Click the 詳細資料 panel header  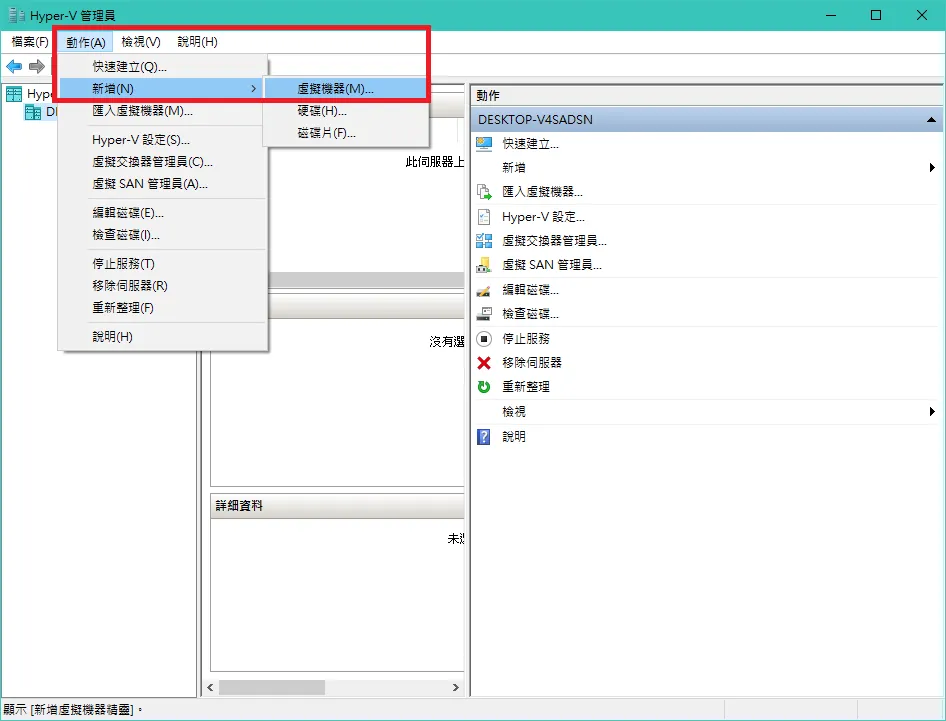tap(337, 506)
